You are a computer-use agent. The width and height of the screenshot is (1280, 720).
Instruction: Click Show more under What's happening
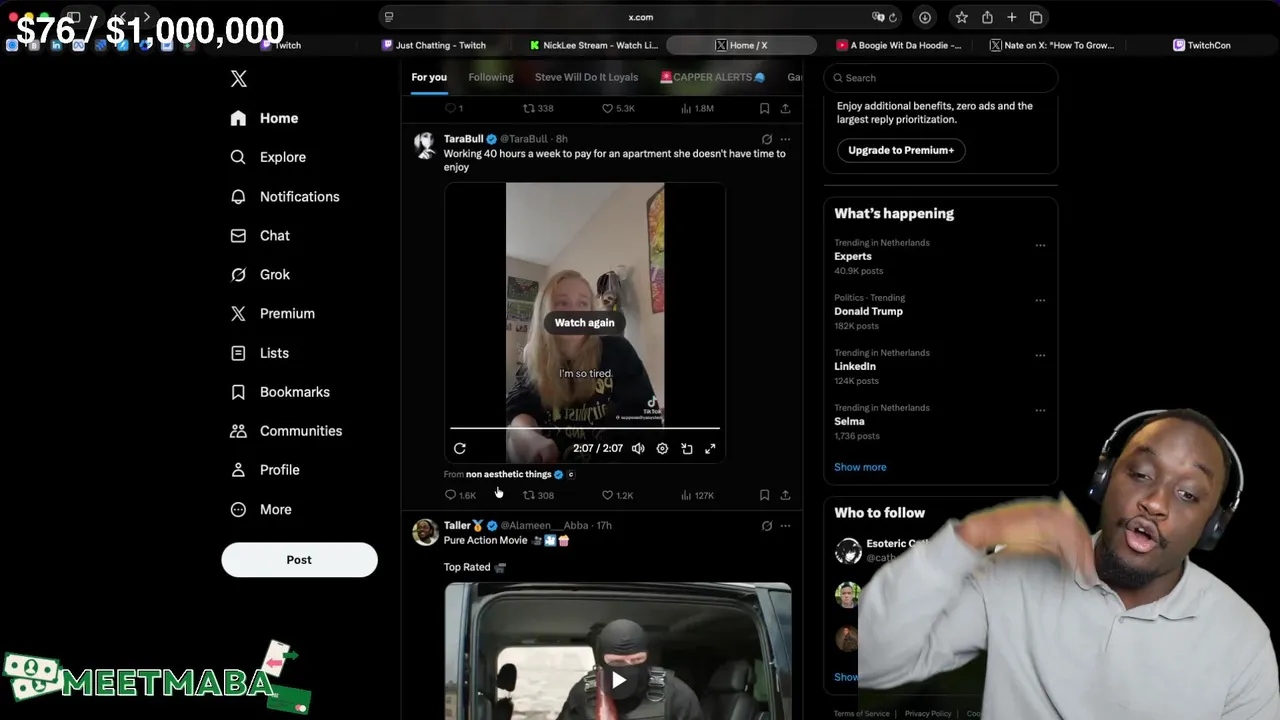(x=860, y=467)
